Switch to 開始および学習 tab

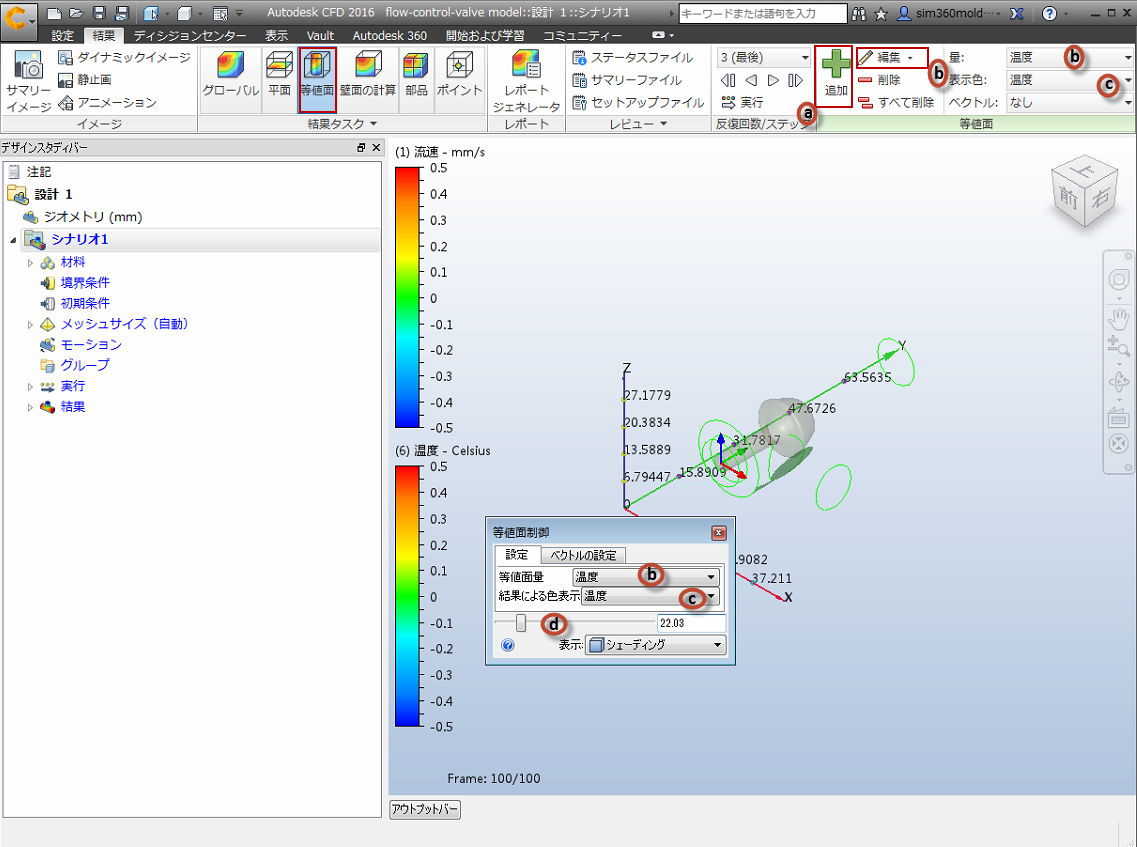click(x=485, y=36)
